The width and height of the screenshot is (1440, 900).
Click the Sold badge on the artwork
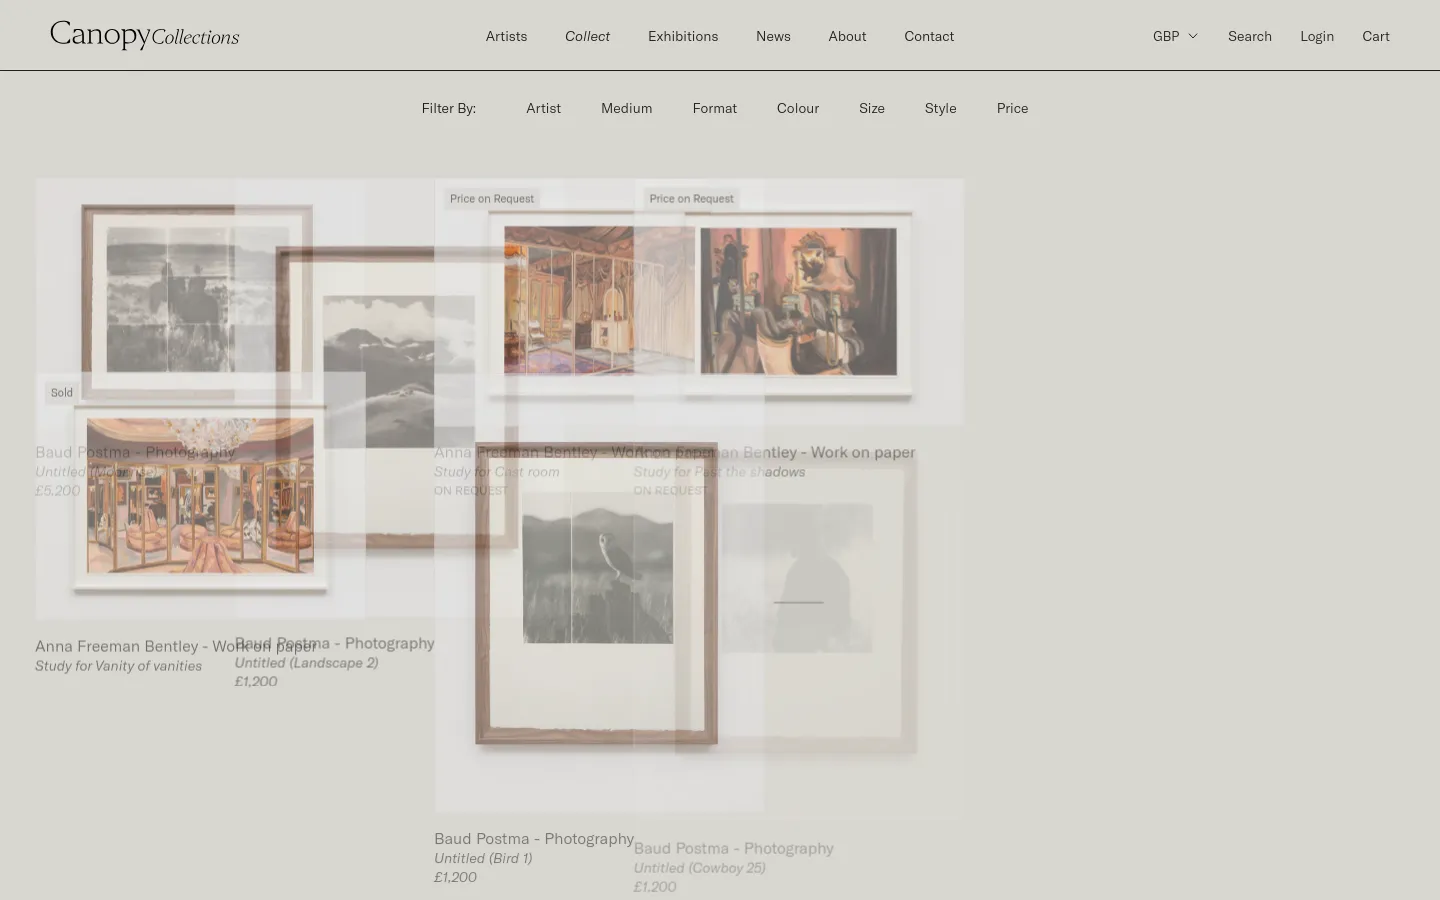tap(62, 393)
